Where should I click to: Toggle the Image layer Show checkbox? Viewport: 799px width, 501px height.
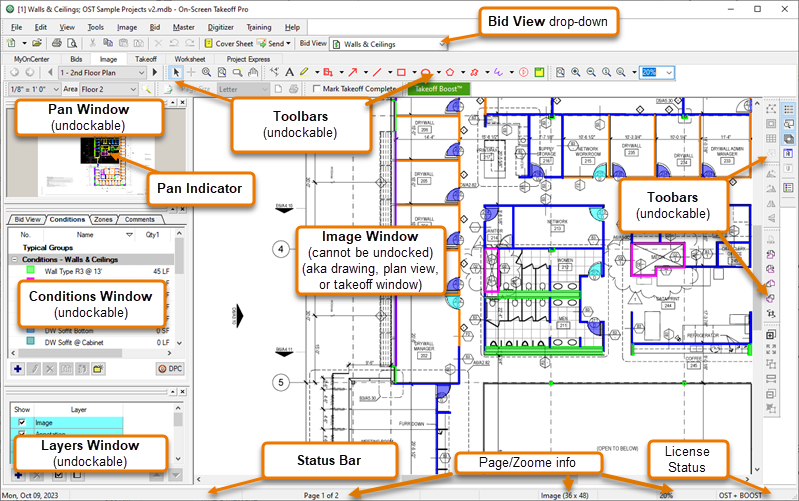(22, 422)
